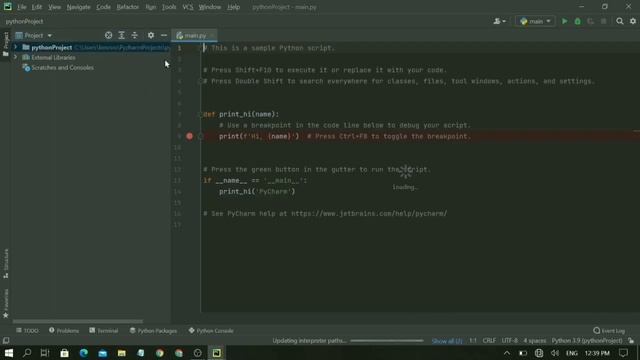Hide the Project tool window
This screenshot has width=640, height=360.
tap(164, 36)
